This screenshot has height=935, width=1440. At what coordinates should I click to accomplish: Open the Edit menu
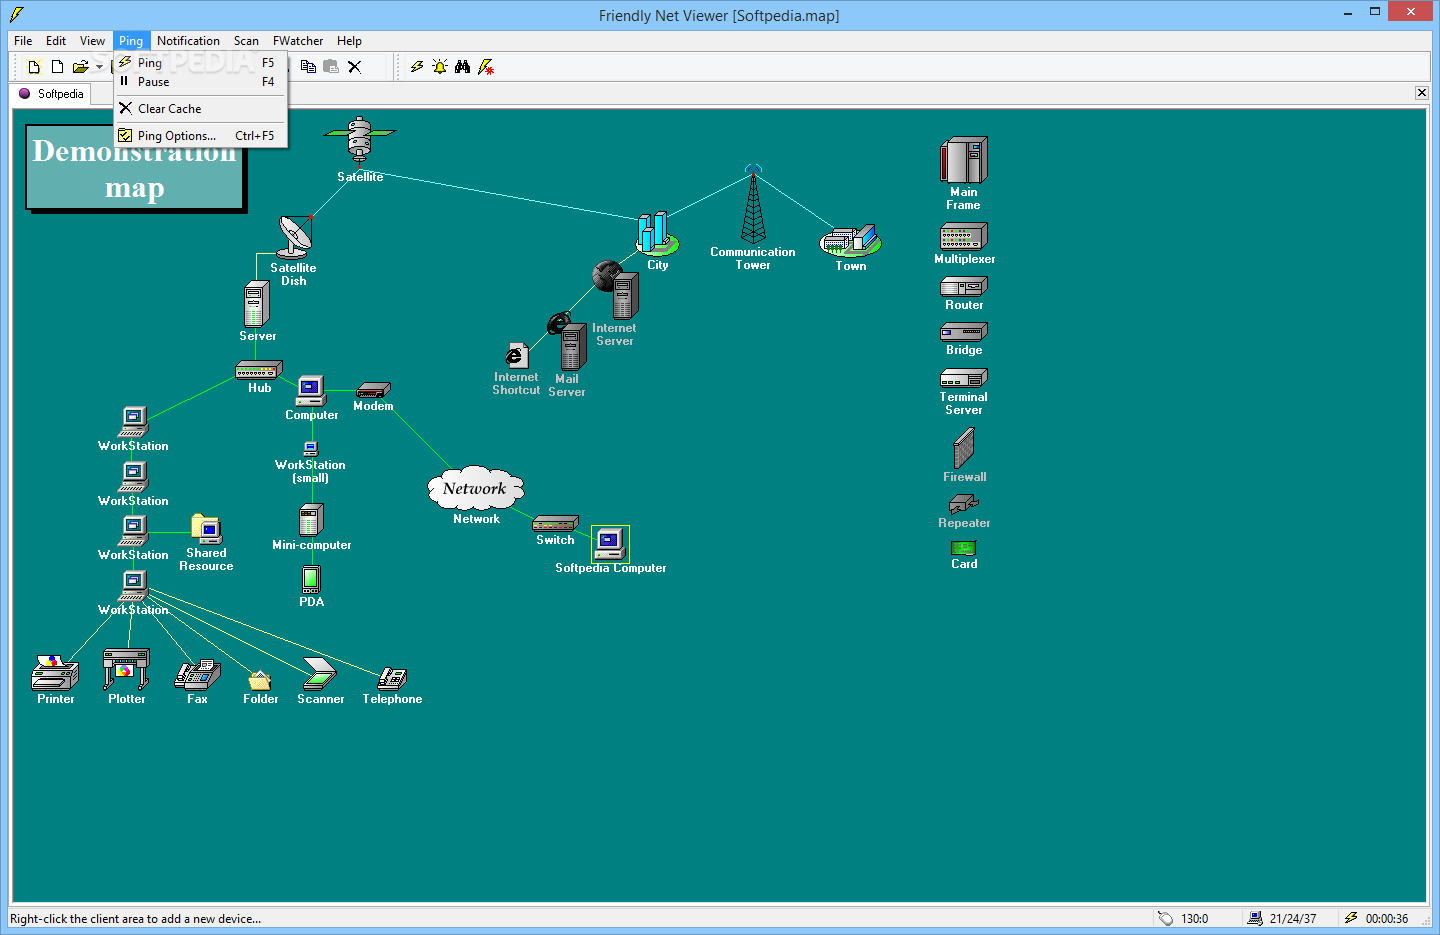56,41
